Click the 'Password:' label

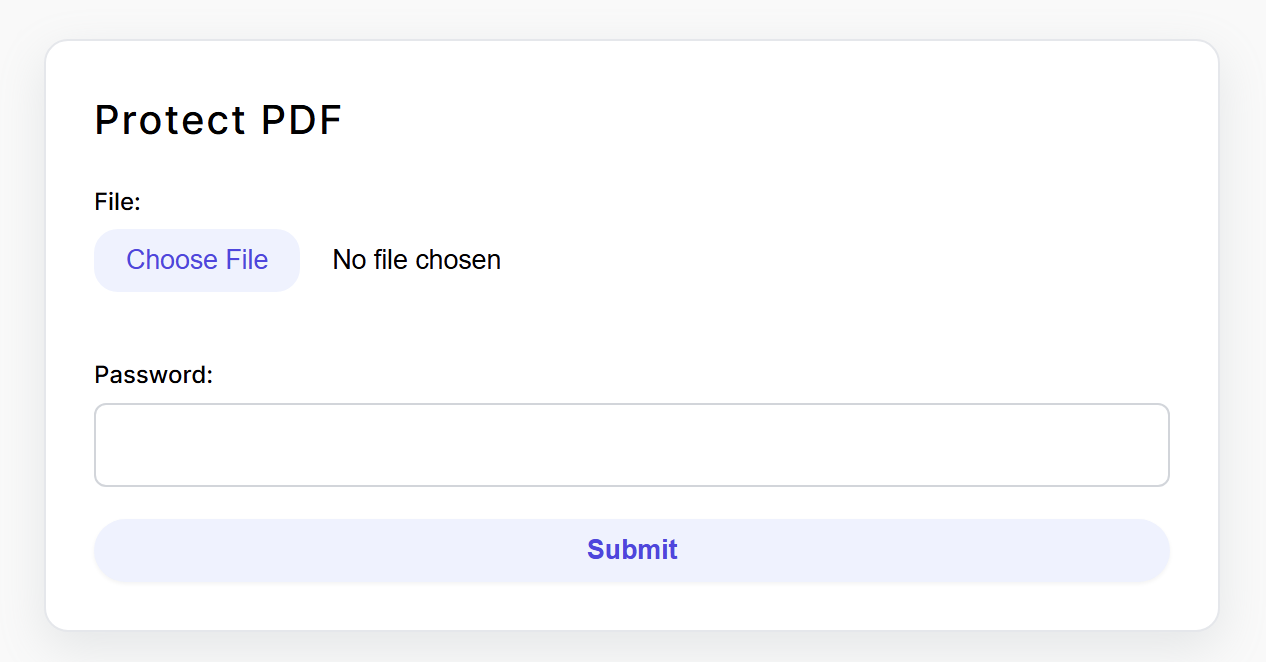tap(153, 374)
